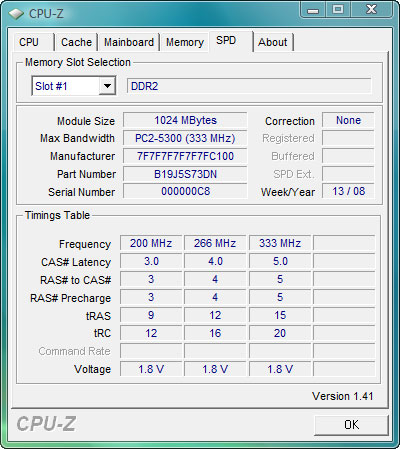Minimize the CPU-Z window

pyautogui.click(x=312, y=11)
